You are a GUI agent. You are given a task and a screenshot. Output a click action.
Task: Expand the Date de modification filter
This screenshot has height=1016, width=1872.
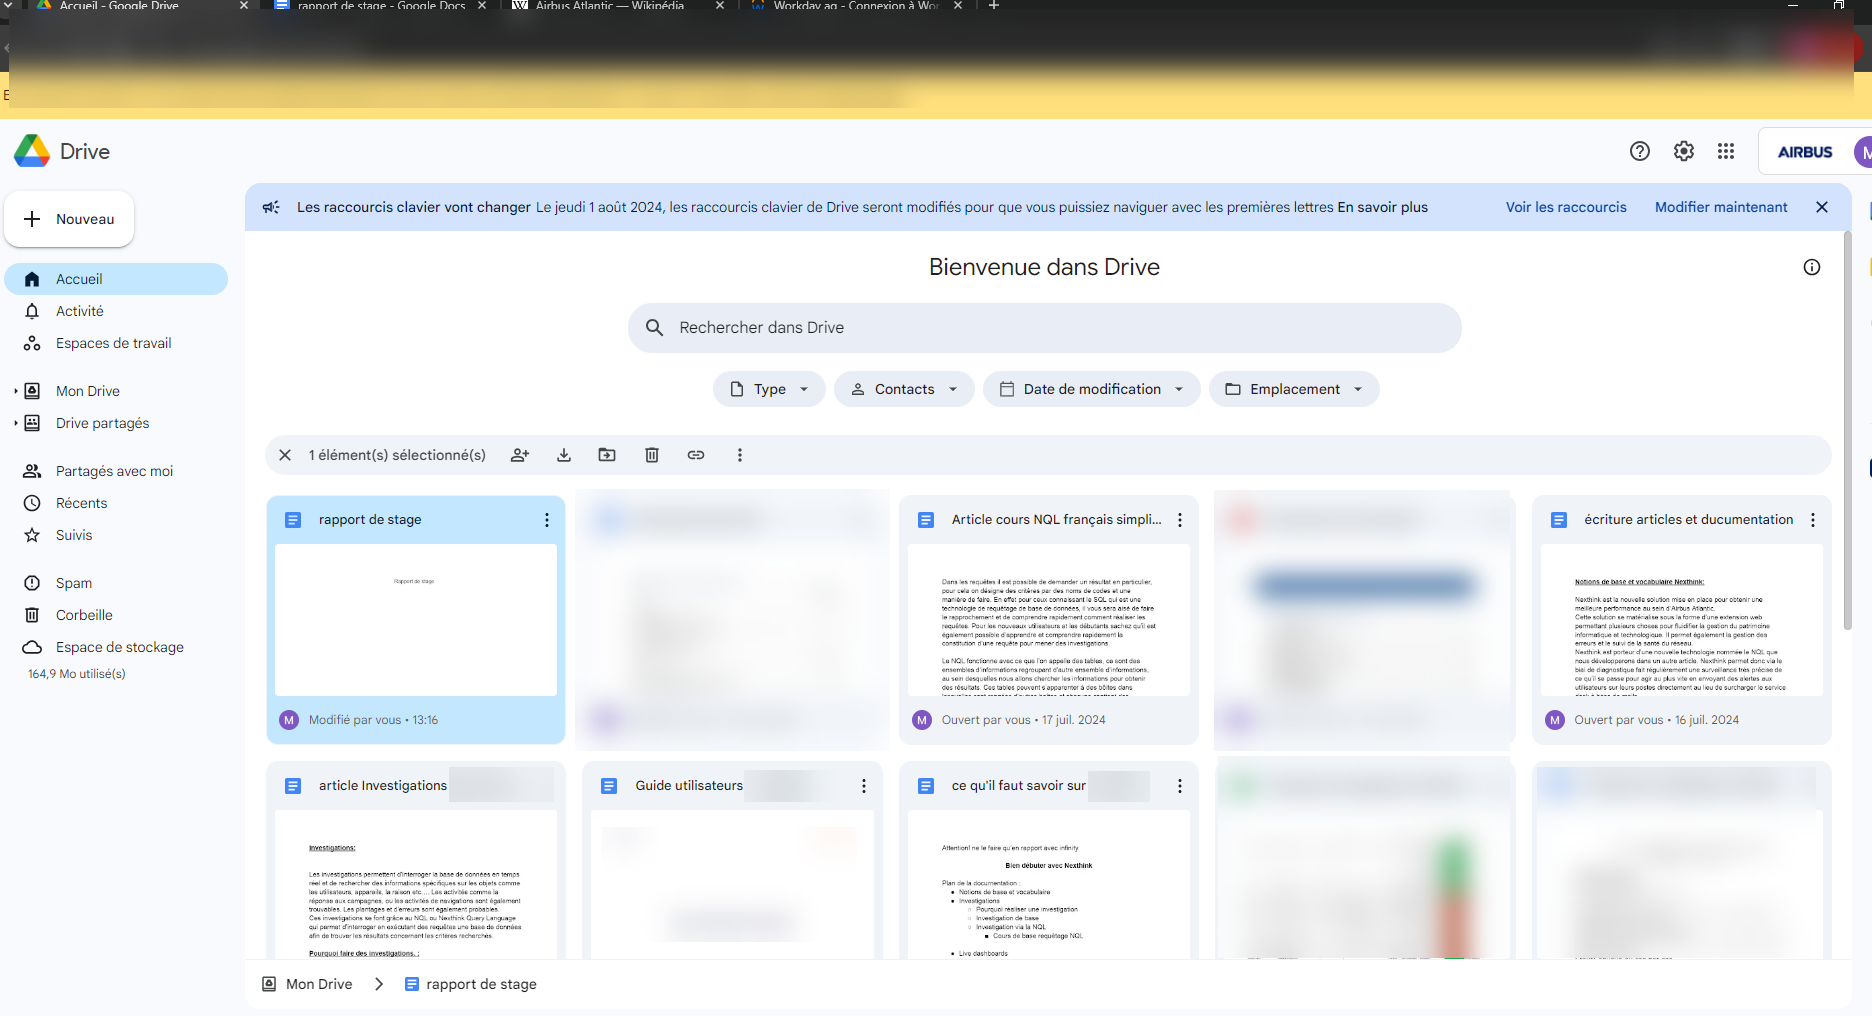pos(1091,389)
